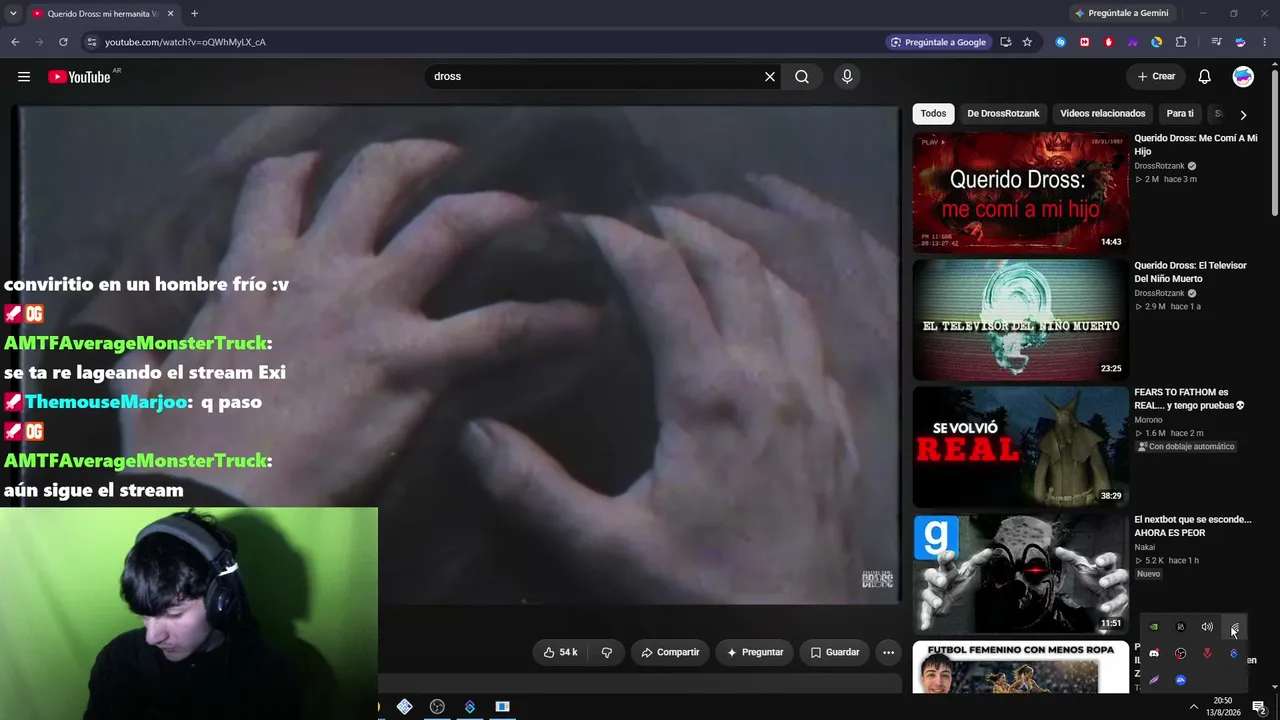The image size is (1280, 720).
Task: Open the 'Futbol femenino con menos ropa' thumbnail
Action: pyautogui.click(x=1020, y=667)
